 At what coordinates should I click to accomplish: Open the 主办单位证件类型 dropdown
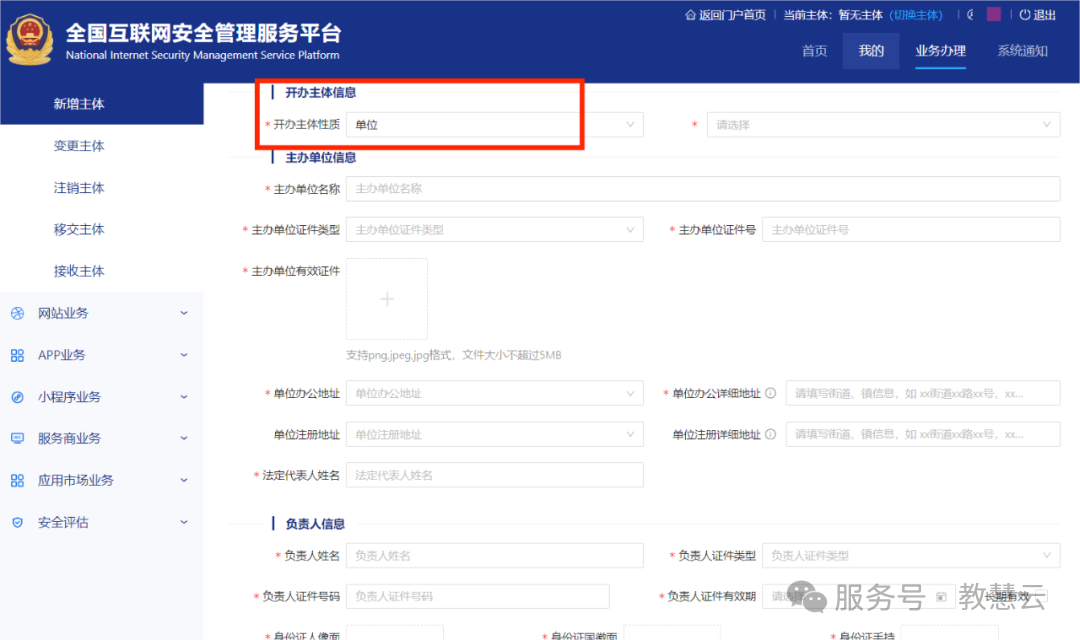click(x=494, y=230)
